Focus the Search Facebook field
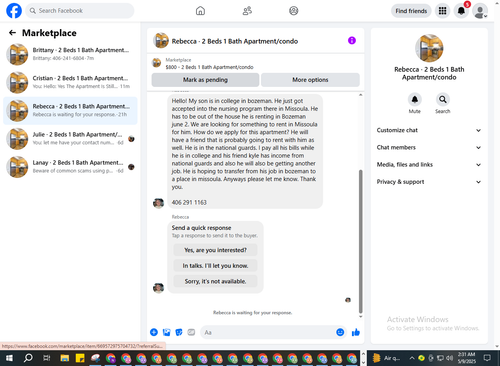Image resolution: width=500 pixels, height=366 pixels. click(x=80, y=11)
